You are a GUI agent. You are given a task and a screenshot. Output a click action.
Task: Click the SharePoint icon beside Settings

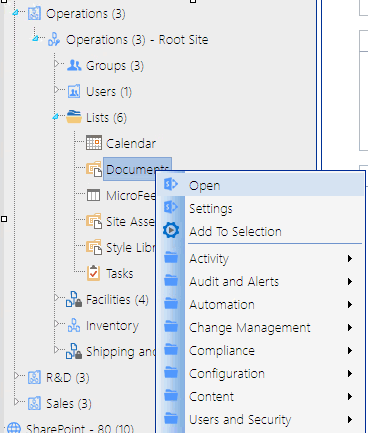coord(171,207)
